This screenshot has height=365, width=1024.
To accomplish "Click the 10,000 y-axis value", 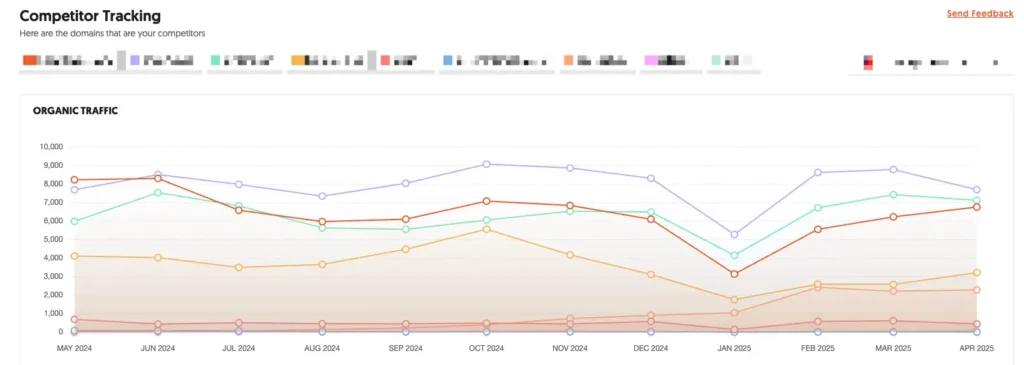I will (x=51, y=147).
